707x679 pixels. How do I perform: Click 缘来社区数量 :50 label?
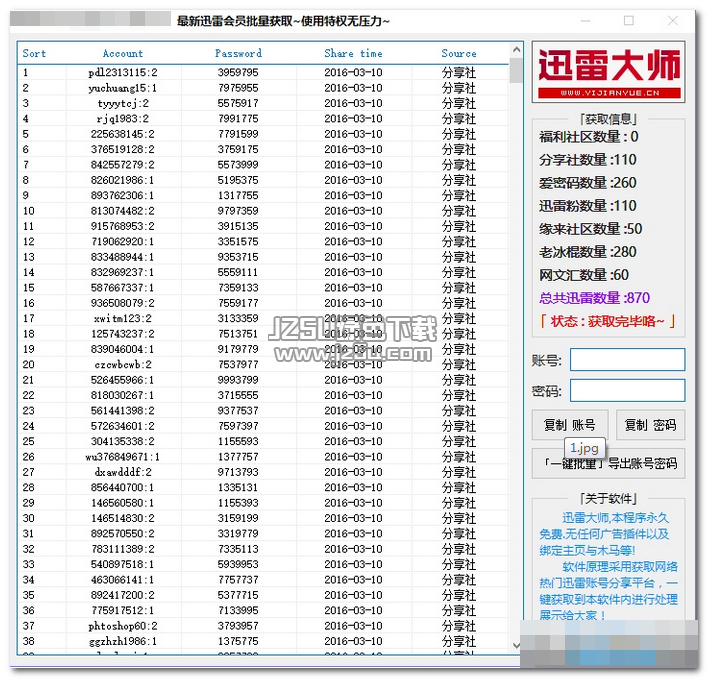(591, 229)
